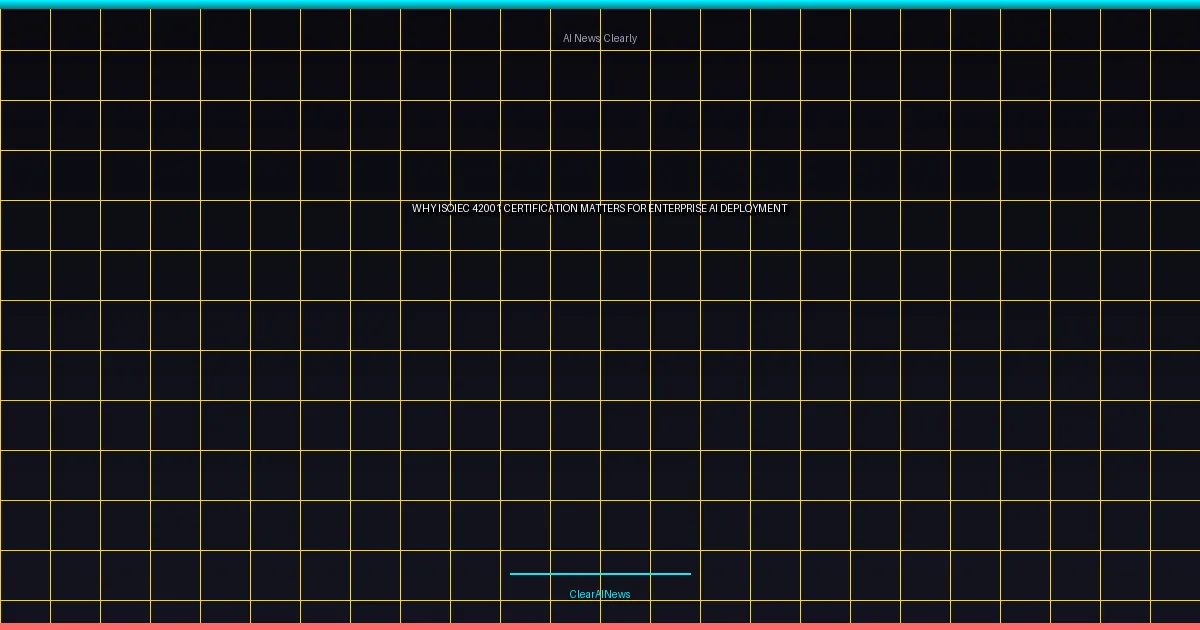Click the coral bar at the bottom edge
This screenshot has height=630, width=1200.
600,626
